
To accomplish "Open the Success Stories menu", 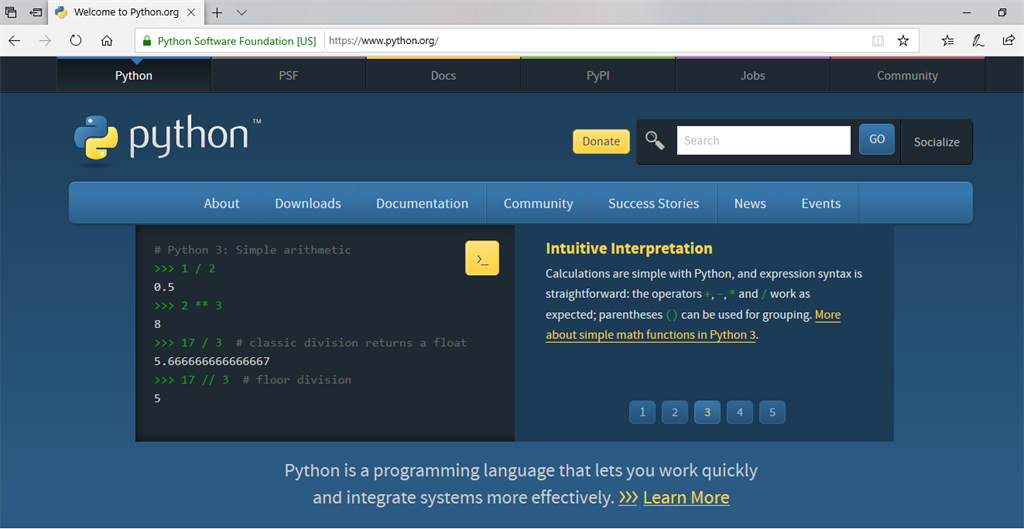I will (x=654, y=203).
